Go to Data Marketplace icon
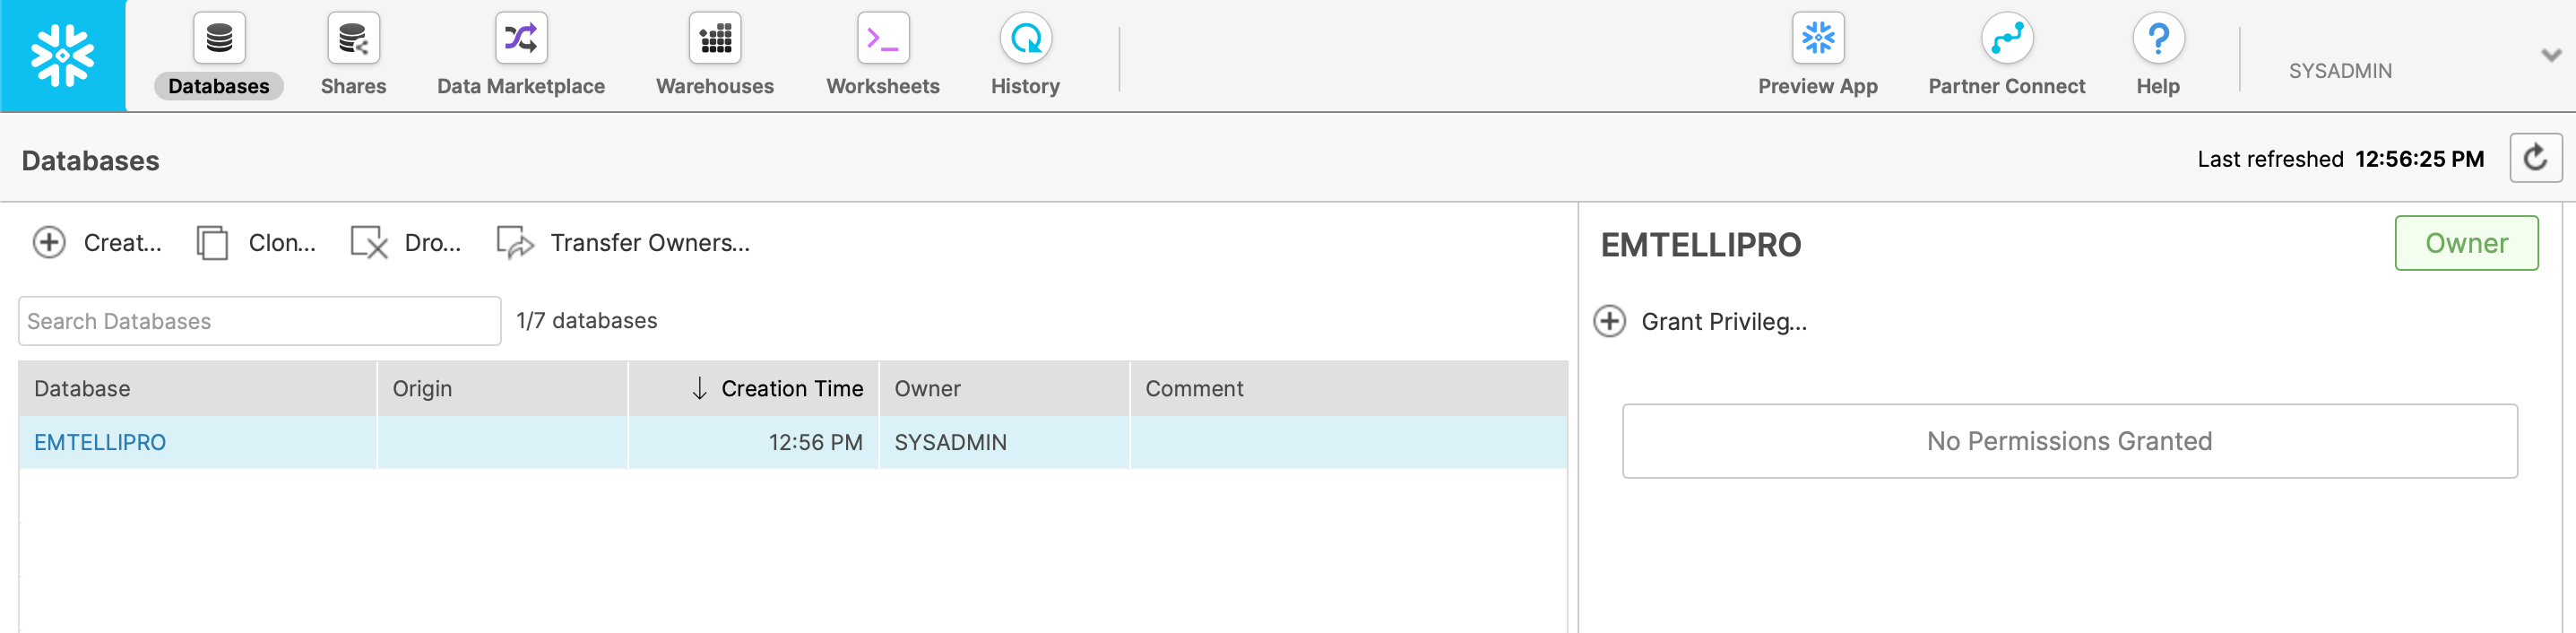2576x633 pixels. click(521, 38)
